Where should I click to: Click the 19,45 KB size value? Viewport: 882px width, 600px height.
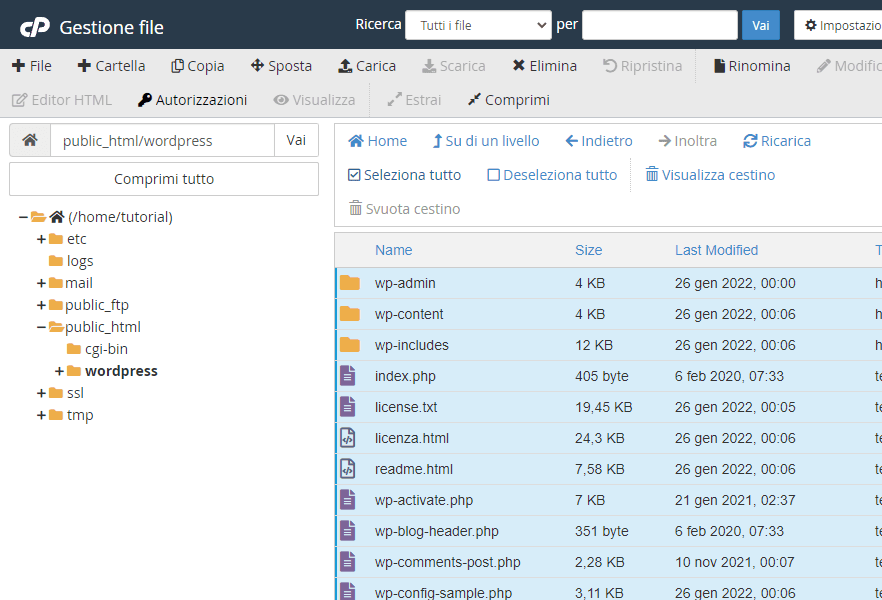604,407
